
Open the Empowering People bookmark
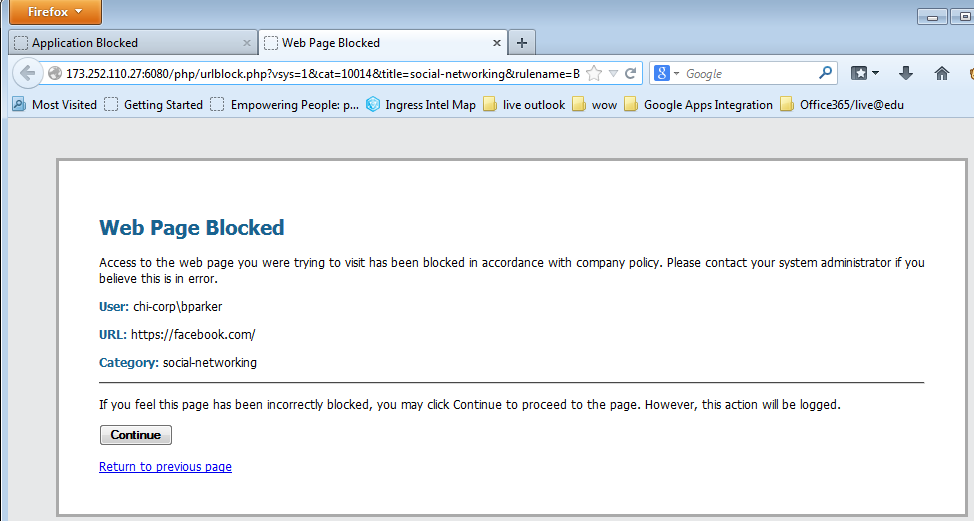(x=285, y=104)
